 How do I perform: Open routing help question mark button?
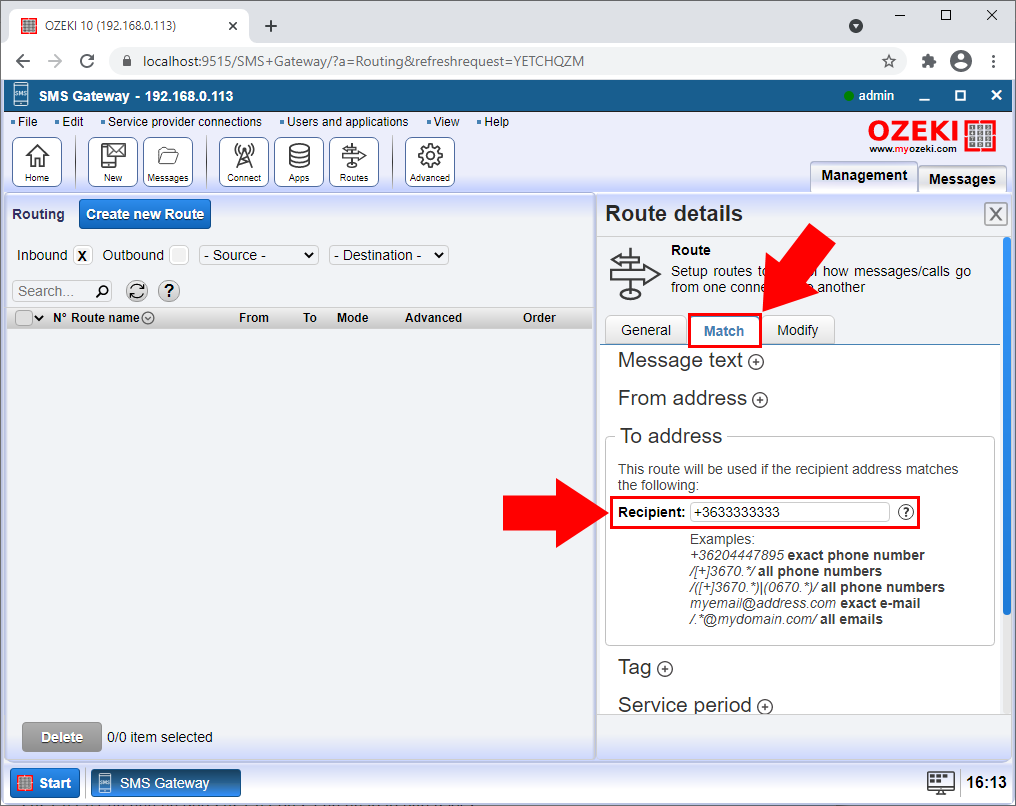[169, 291]
